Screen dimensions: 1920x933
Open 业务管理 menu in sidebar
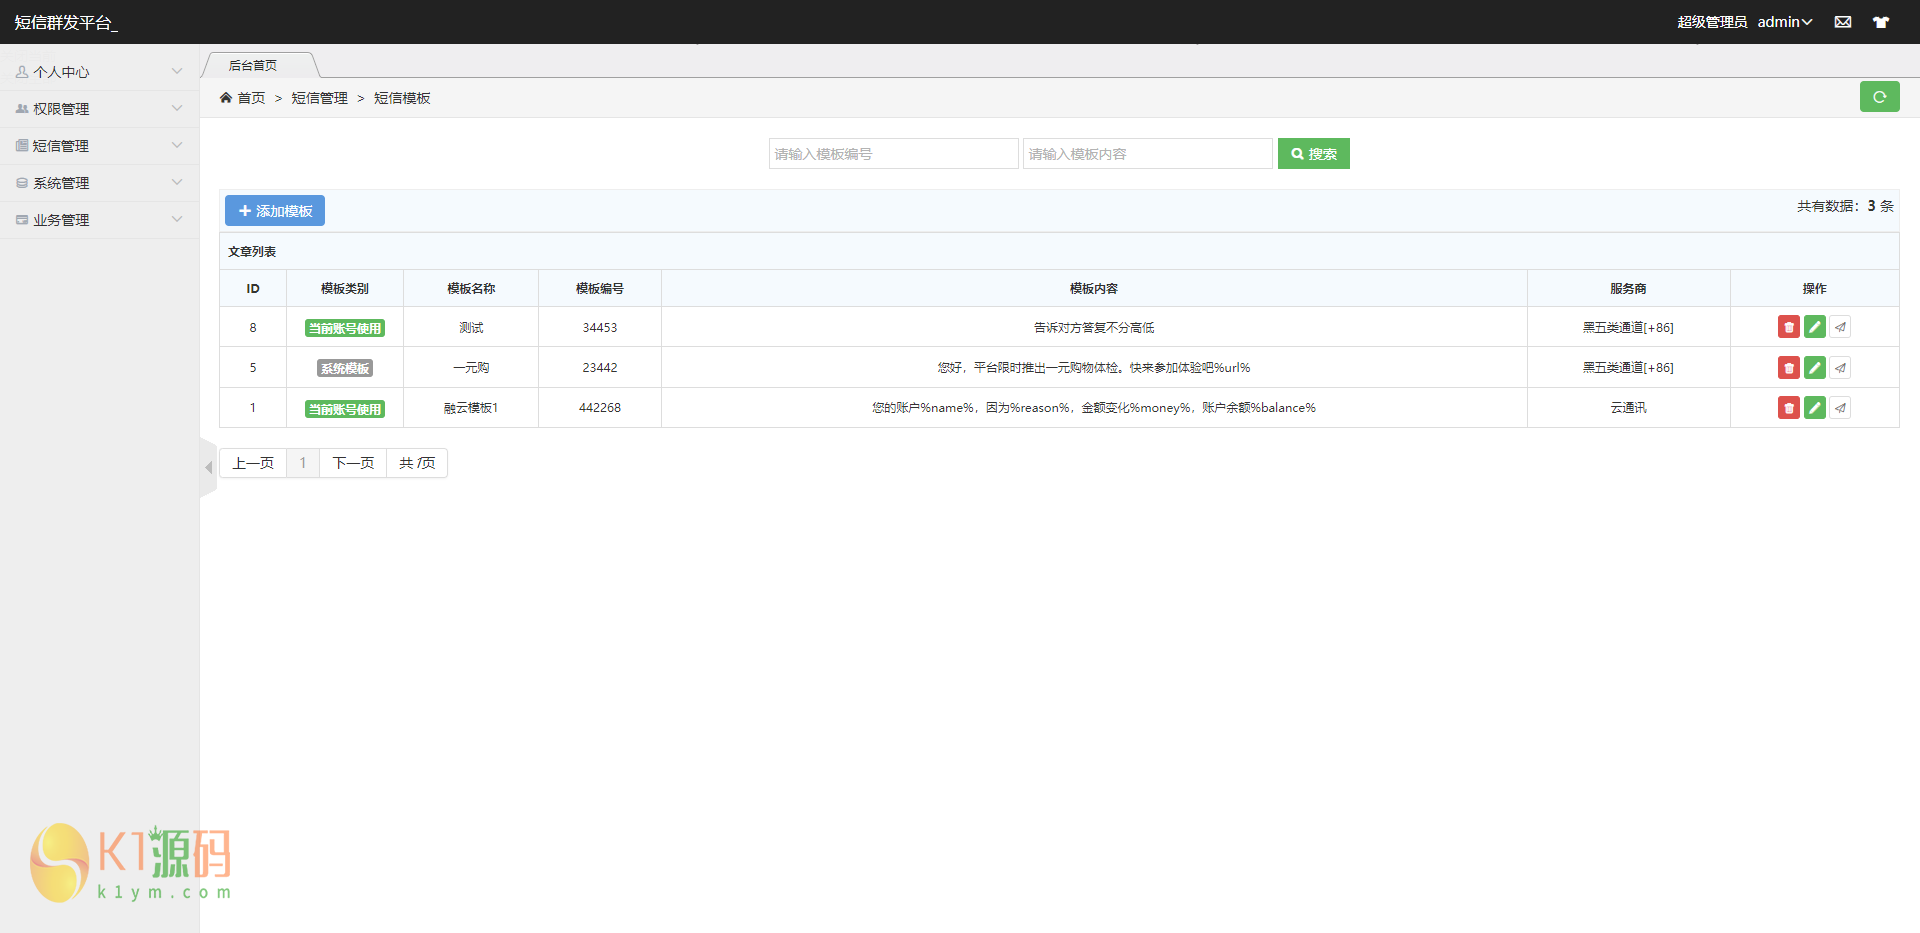coord(99,220)
